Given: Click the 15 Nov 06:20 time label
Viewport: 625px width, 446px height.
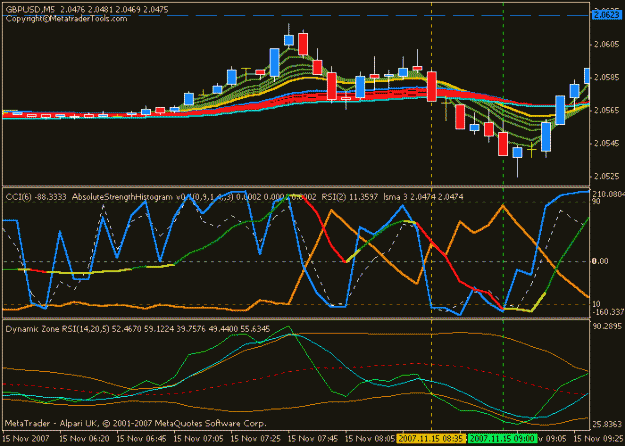Looking at the screenshot, I should (x=85, y=439).
